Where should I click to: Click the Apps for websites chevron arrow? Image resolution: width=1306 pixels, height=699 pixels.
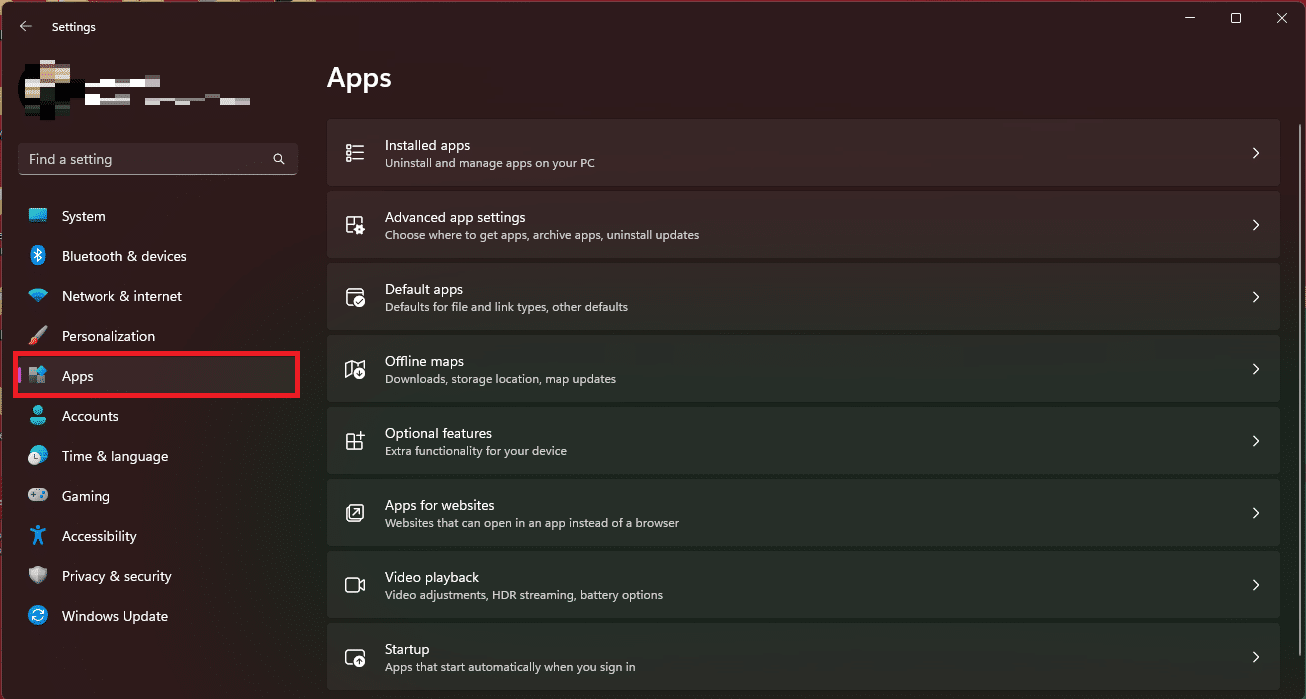tap(1256, 513)
